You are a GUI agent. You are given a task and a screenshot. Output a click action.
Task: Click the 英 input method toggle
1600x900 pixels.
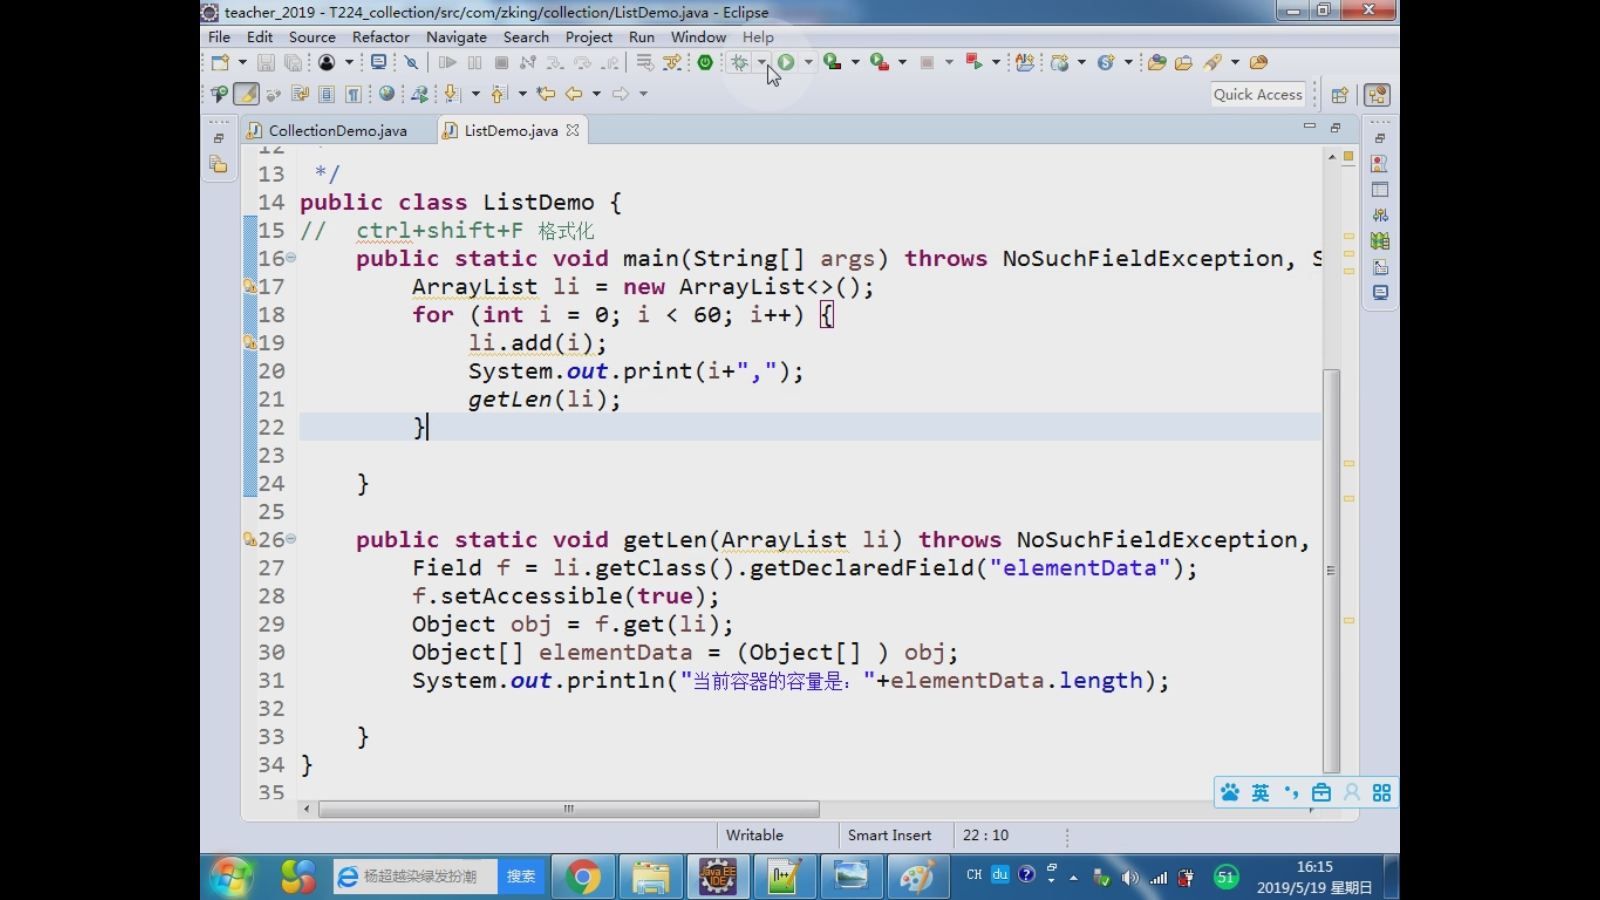coord(1260,793)
